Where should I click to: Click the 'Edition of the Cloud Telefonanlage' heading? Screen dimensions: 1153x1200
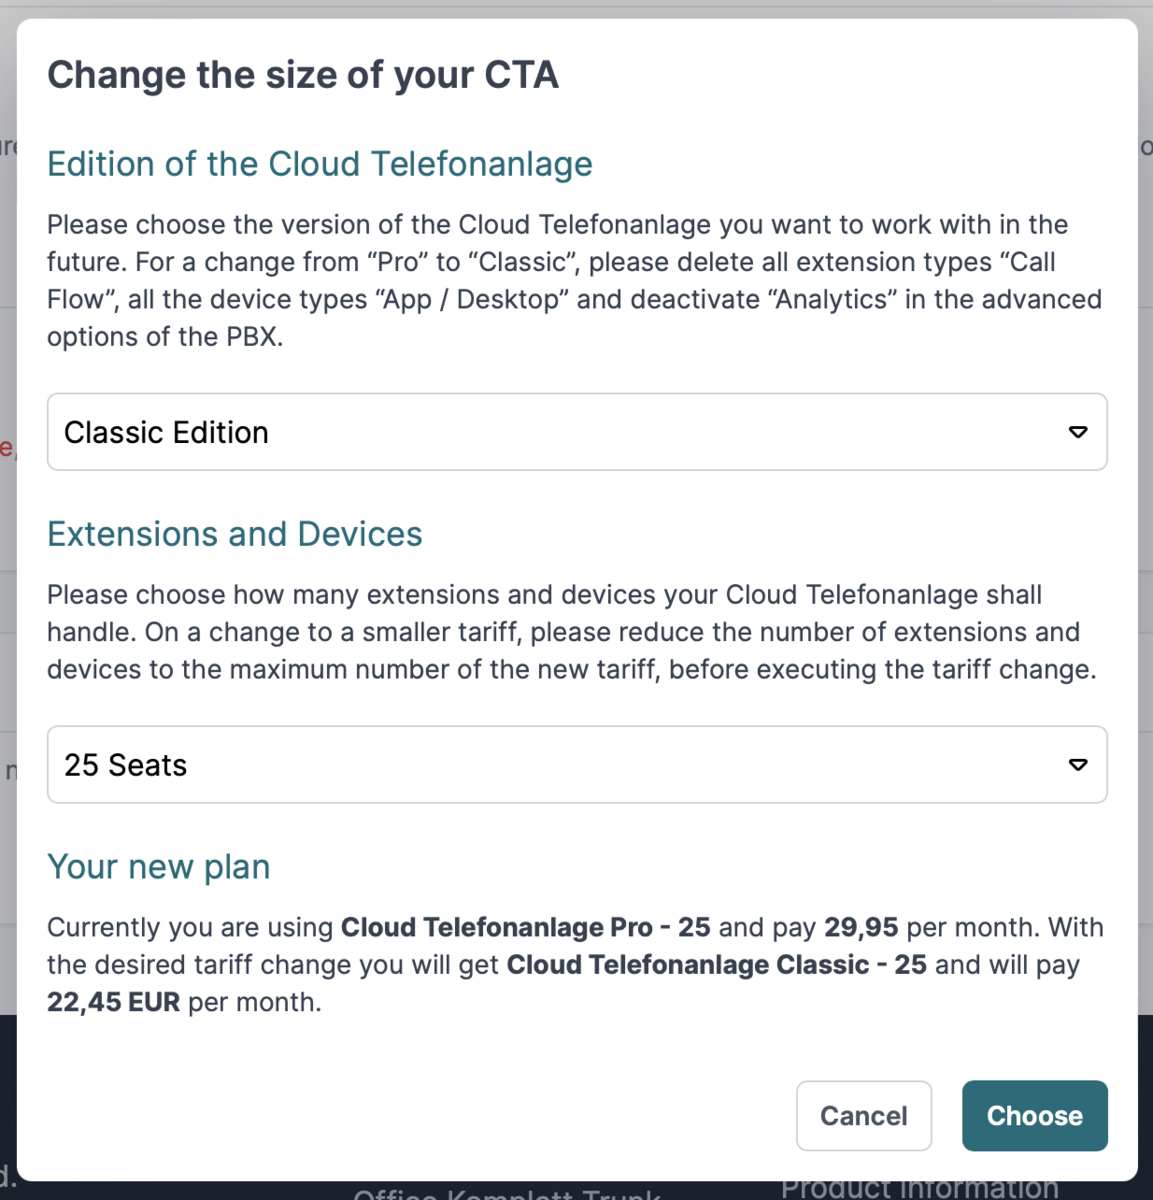tap(320, 164)
